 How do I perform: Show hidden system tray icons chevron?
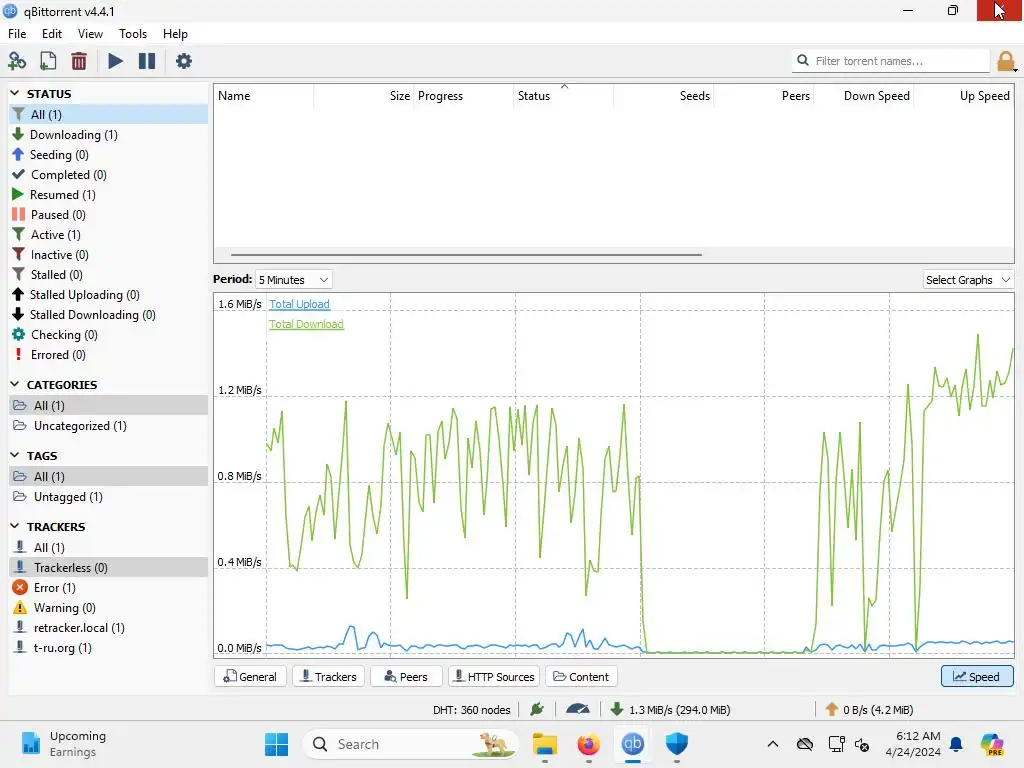point(773,744)
